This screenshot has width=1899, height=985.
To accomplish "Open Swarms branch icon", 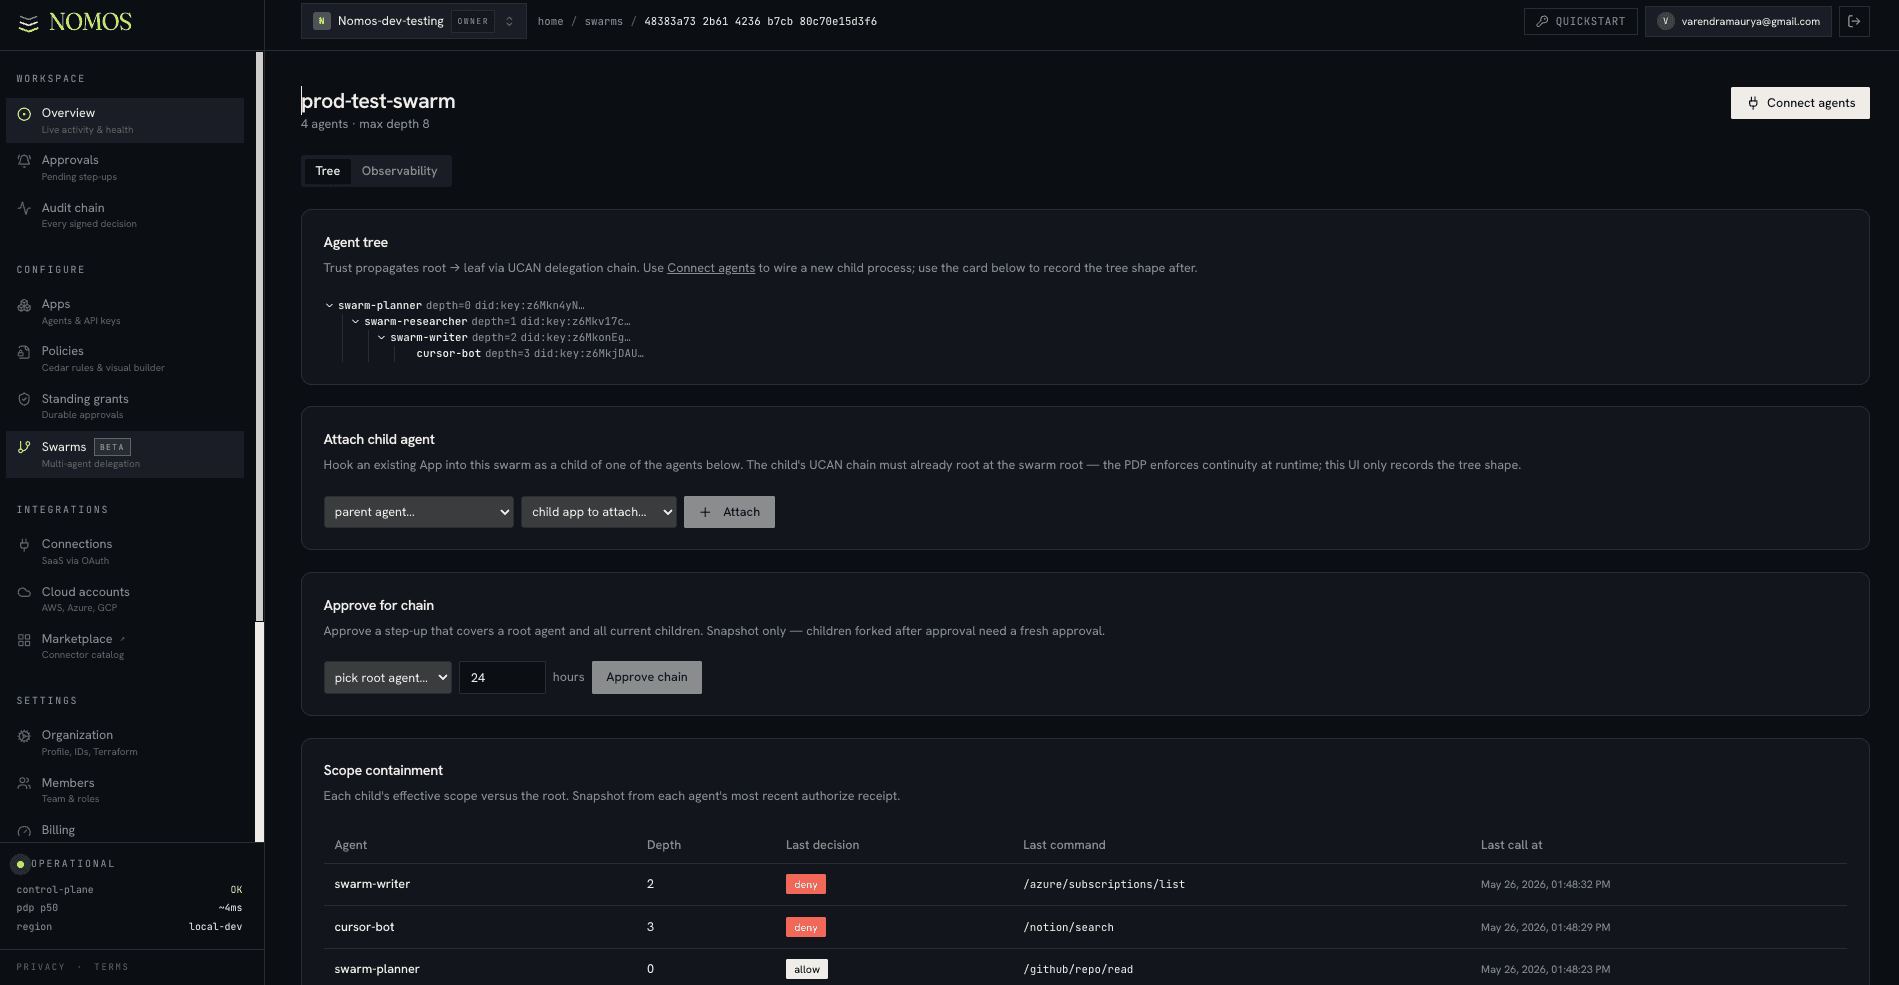I will [x=24, y=447].
